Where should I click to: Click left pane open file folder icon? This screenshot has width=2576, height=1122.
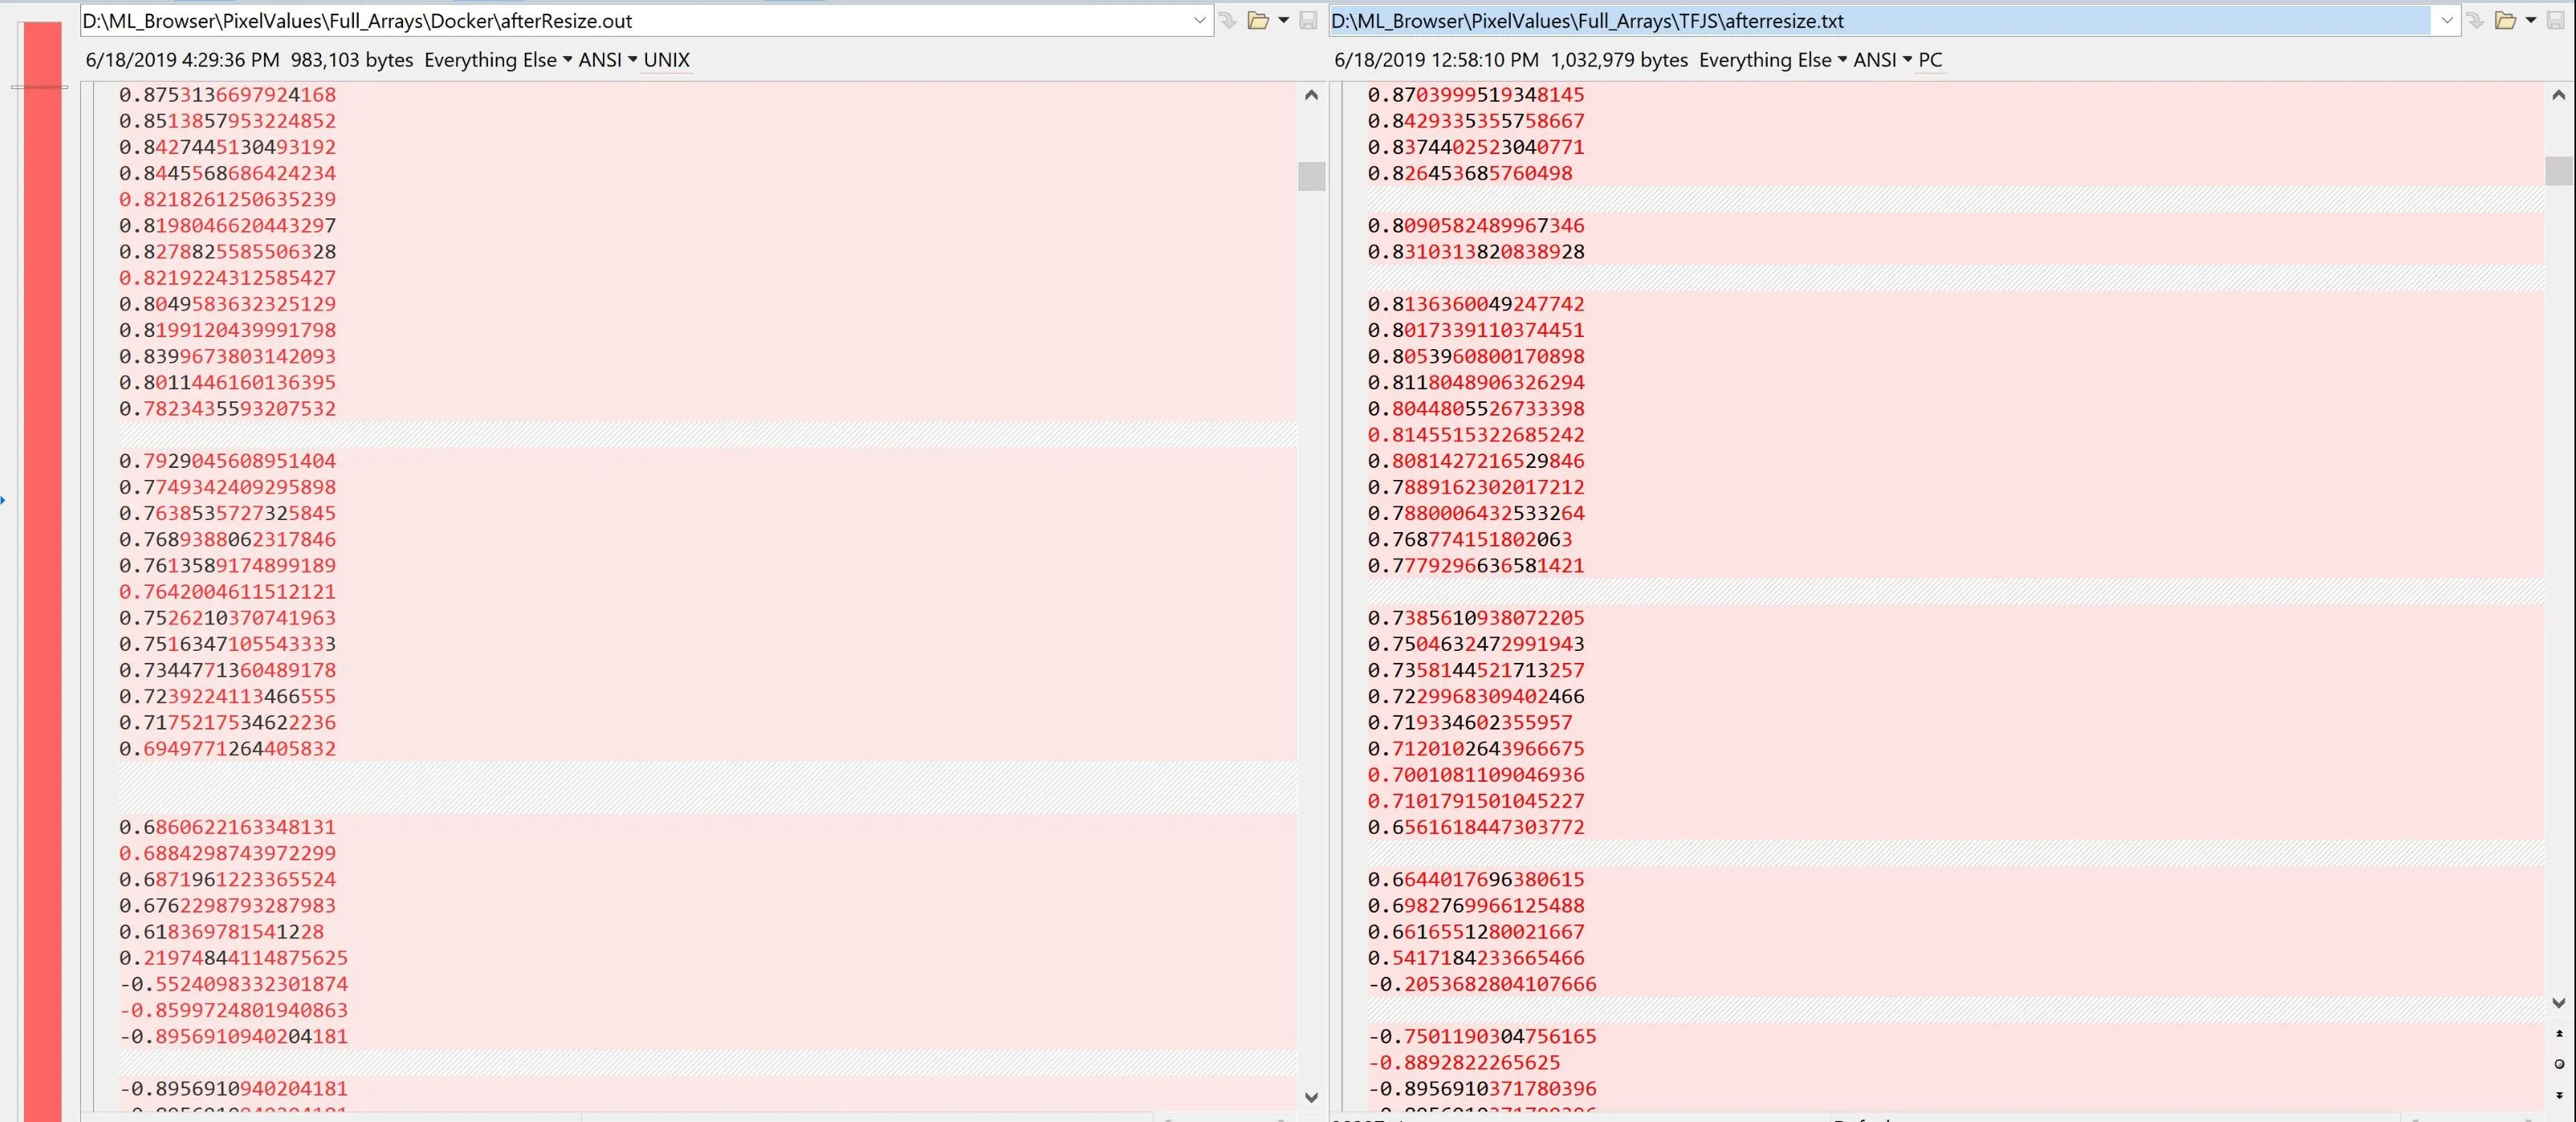(x=1258, y=21)
